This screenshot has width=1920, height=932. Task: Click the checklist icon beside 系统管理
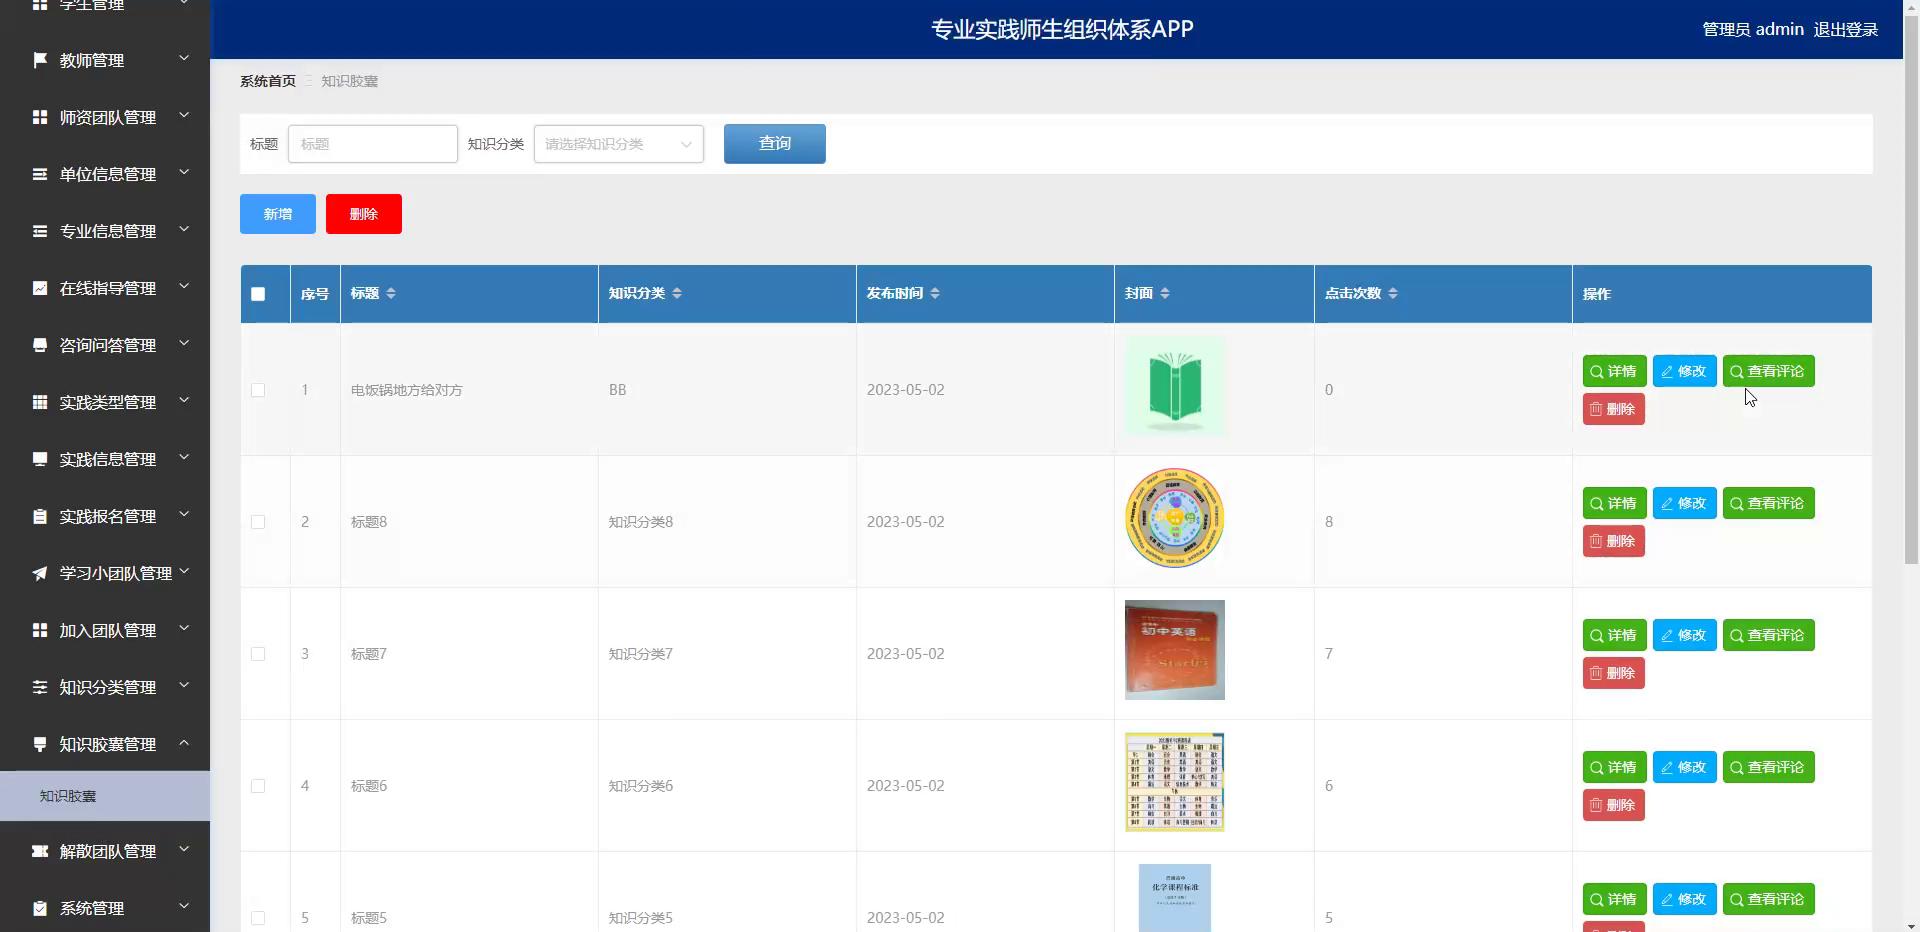pos(40,908)
